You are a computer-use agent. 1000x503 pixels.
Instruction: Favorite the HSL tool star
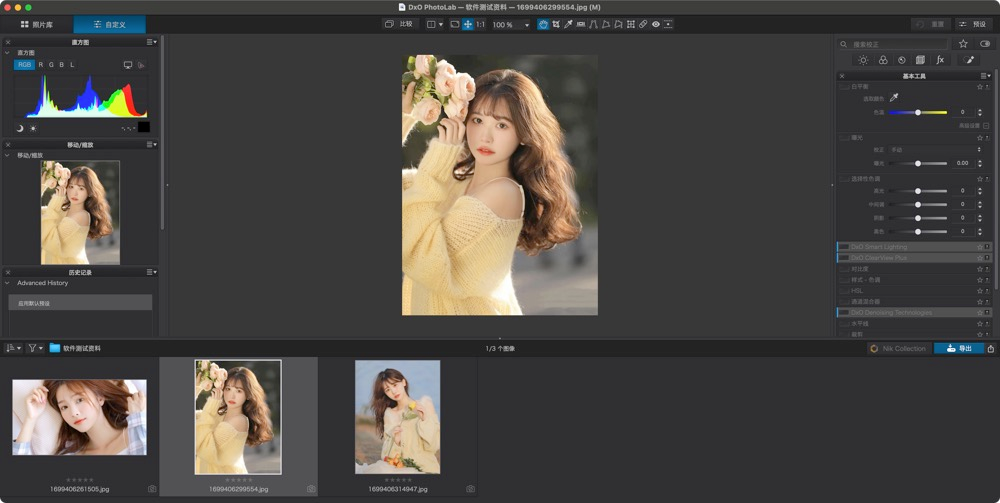click(980, 291)
